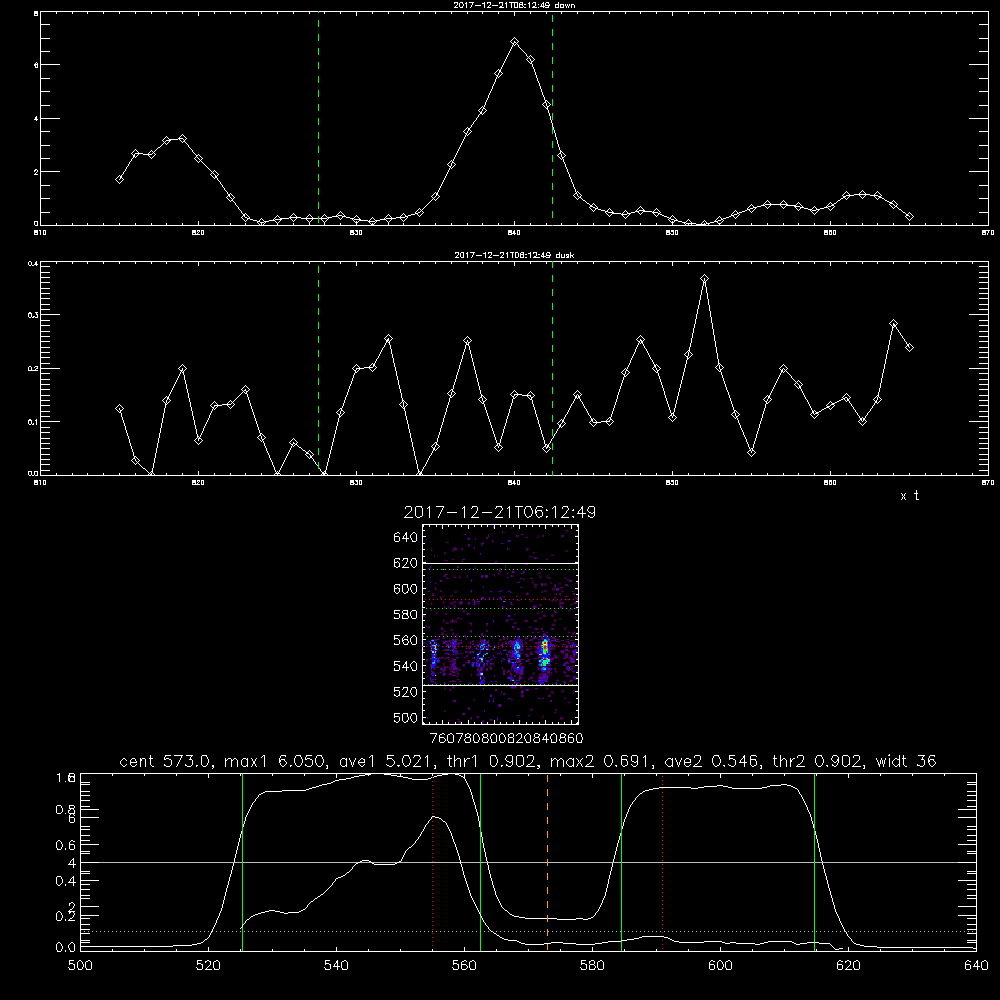Click the bottom plot x-axis label '540'

[x=336, y=966]
